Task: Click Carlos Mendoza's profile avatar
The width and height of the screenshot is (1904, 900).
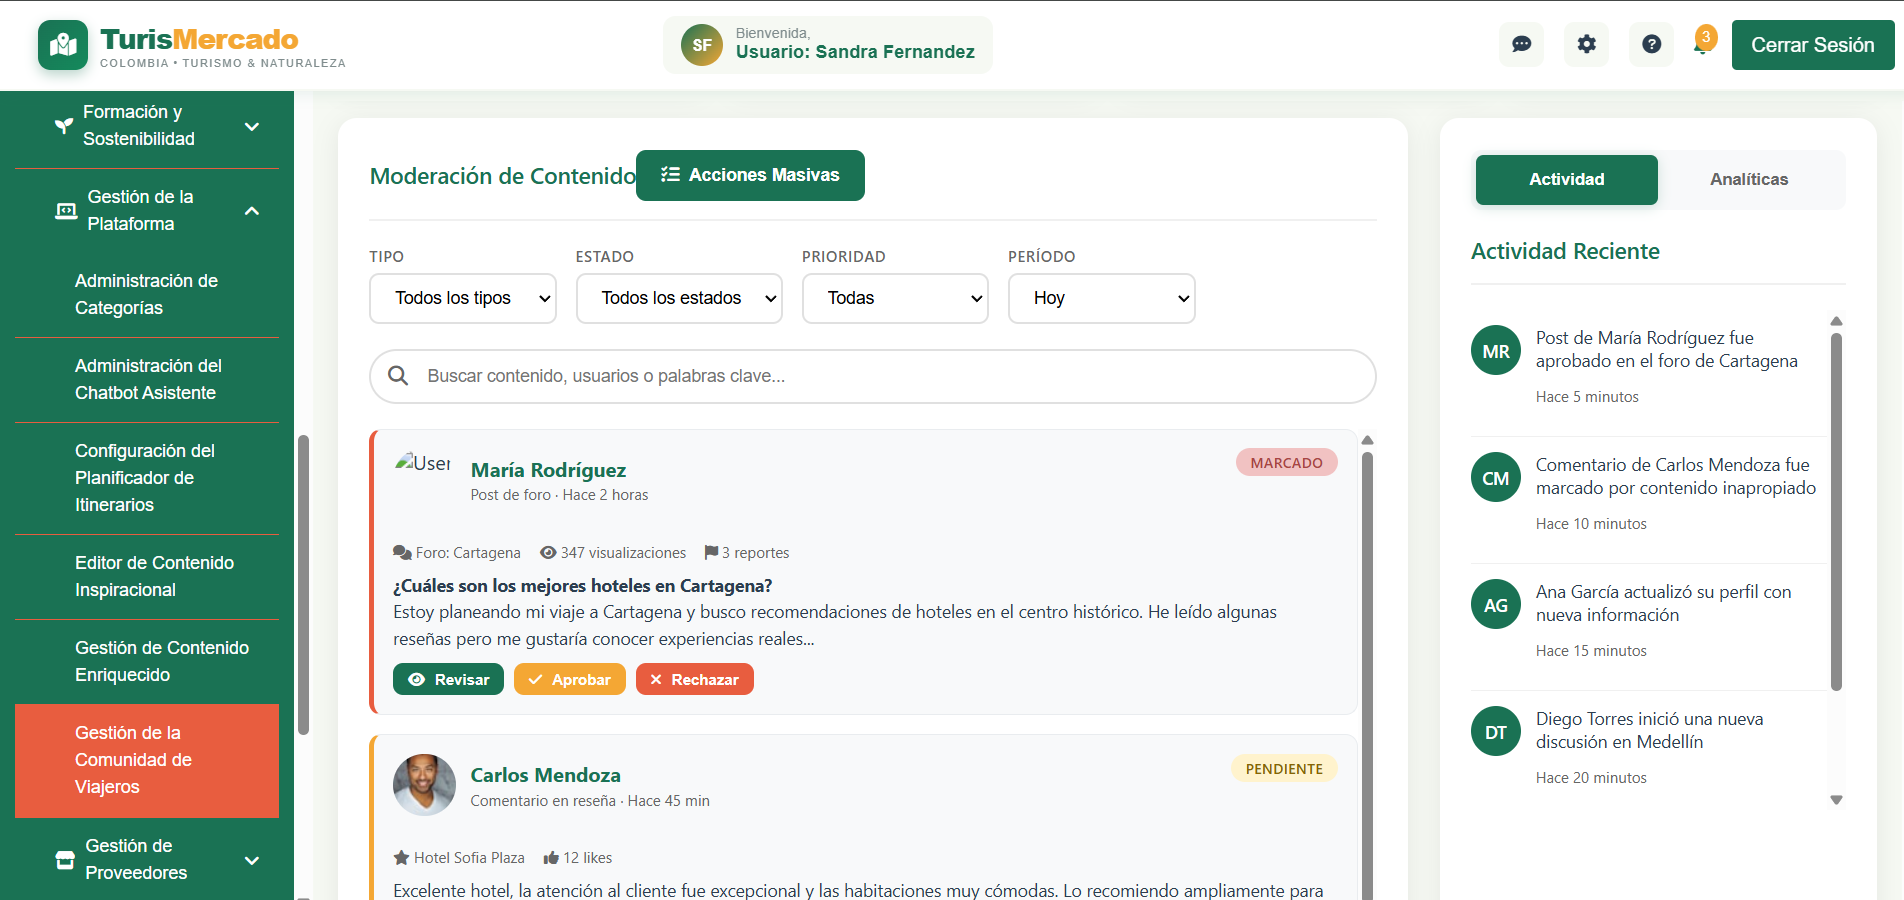Action: (424, 786)
